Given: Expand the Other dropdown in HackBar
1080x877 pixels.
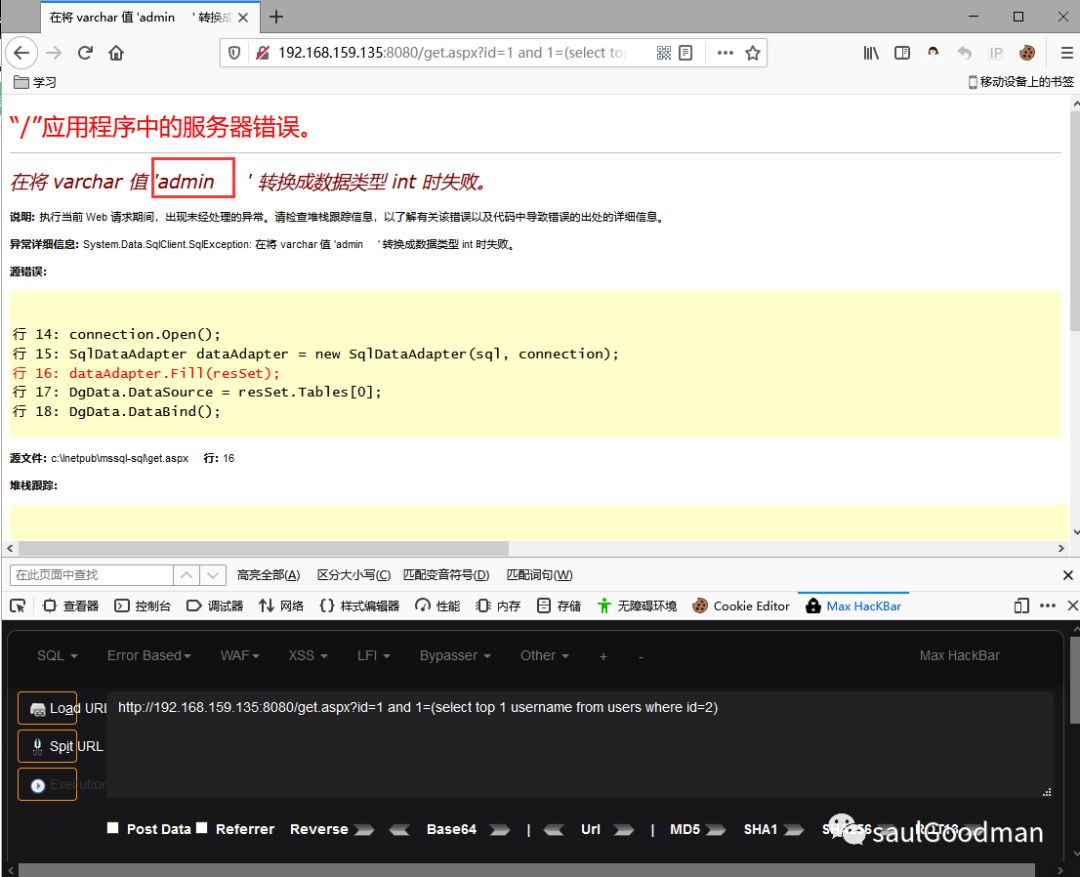Looking at the screenshot, I should (x=544, y=655).
